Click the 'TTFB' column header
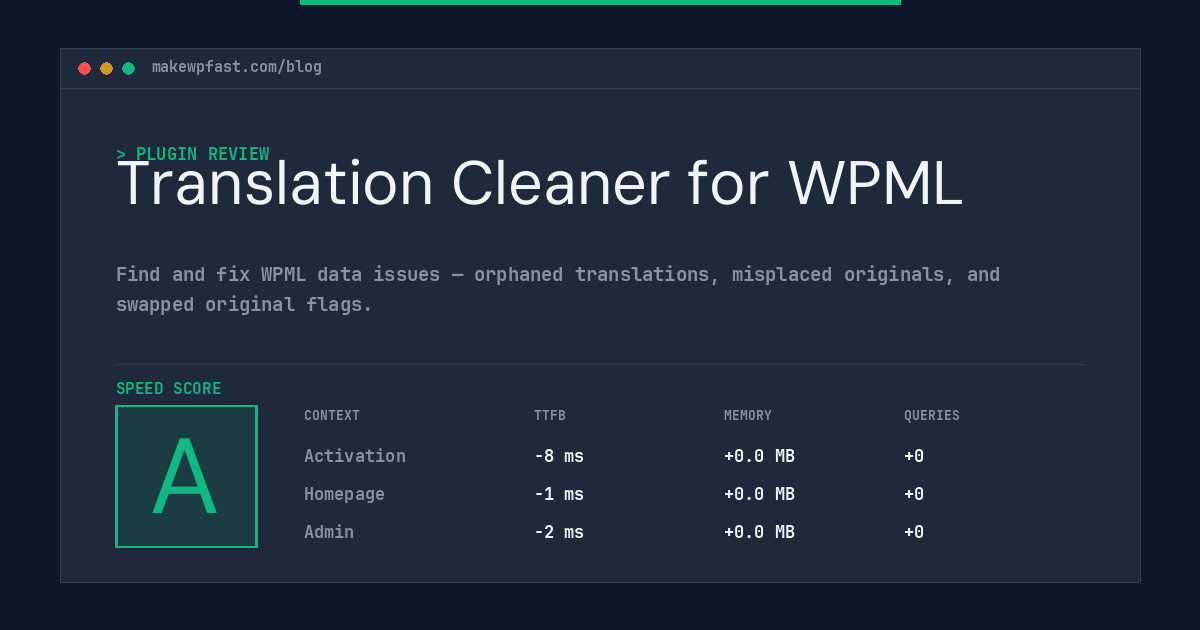This screenshot has height=630, width=1200. tap(550, 416)
